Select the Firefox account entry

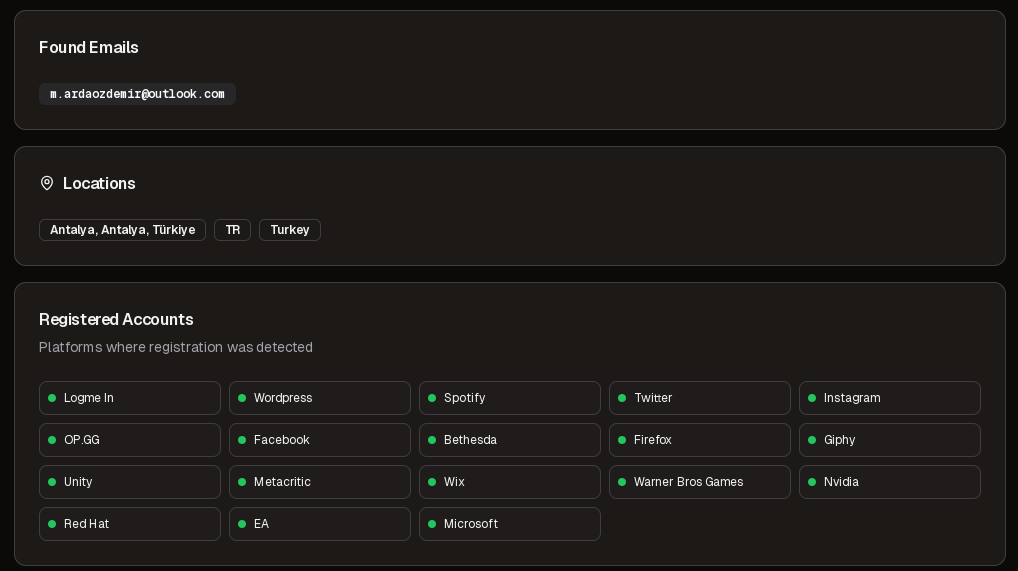coord(700,440)
